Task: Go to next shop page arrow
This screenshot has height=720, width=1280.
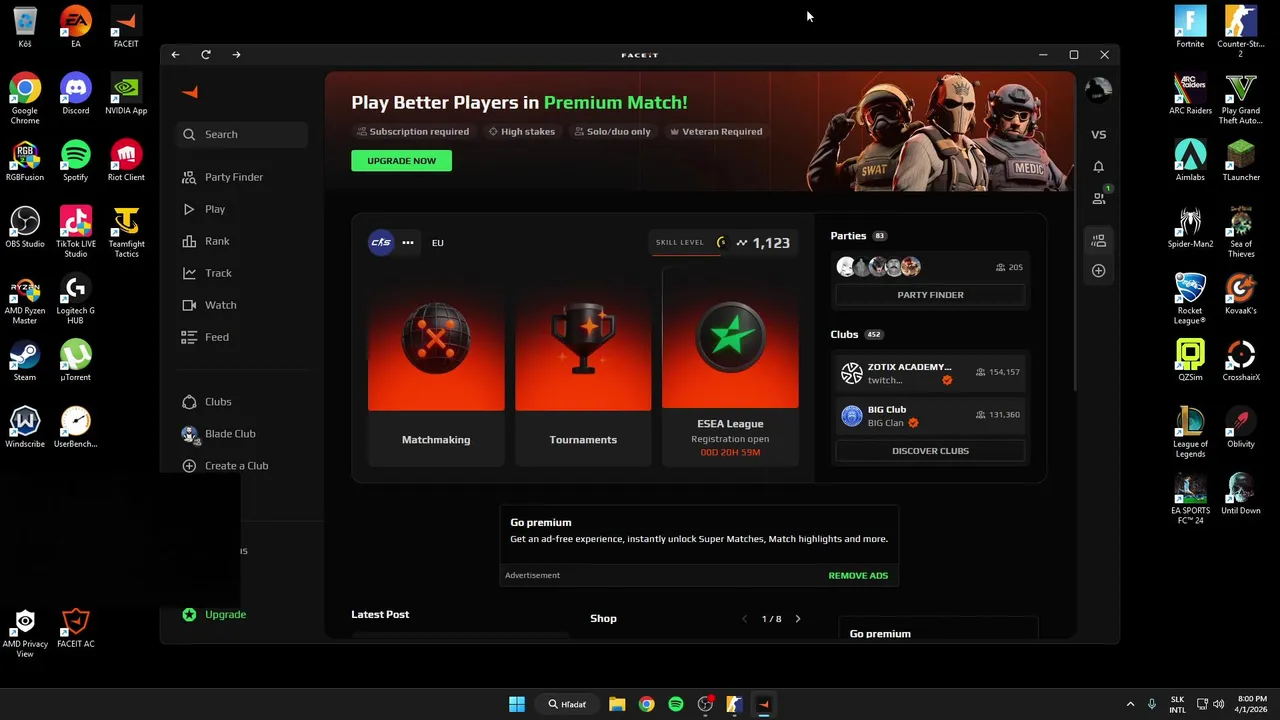Action: [x=798, y=619]
